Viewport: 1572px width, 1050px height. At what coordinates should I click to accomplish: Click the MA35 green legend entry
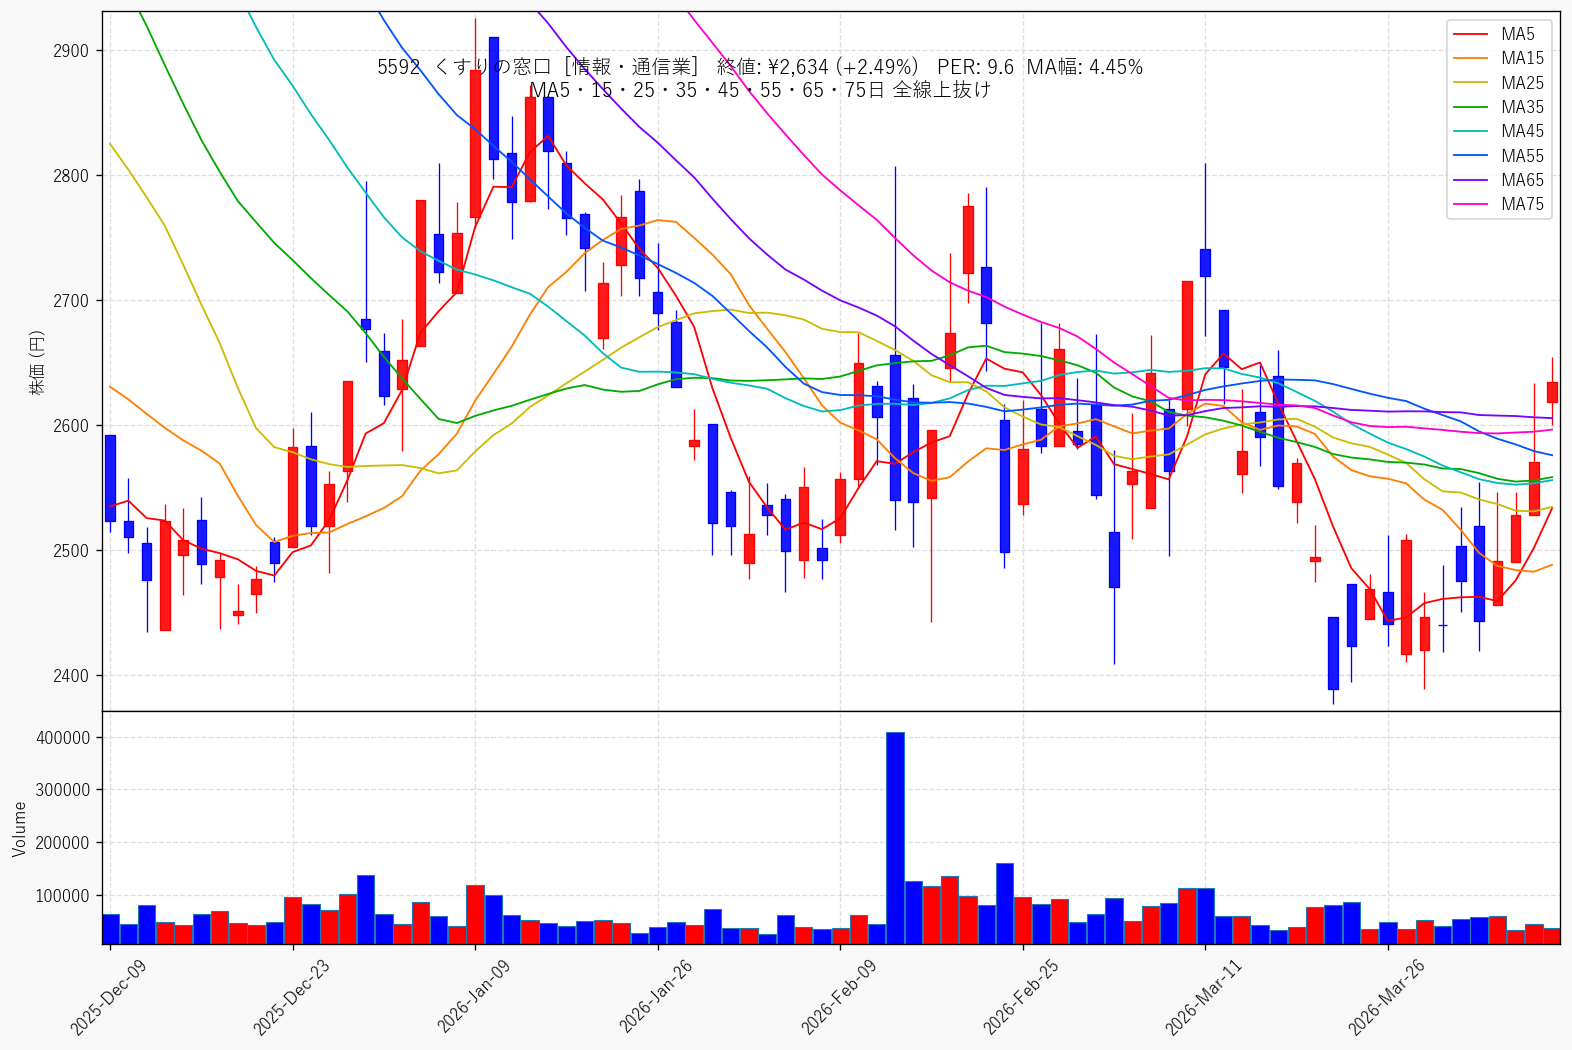click(x=1499, y=107)
